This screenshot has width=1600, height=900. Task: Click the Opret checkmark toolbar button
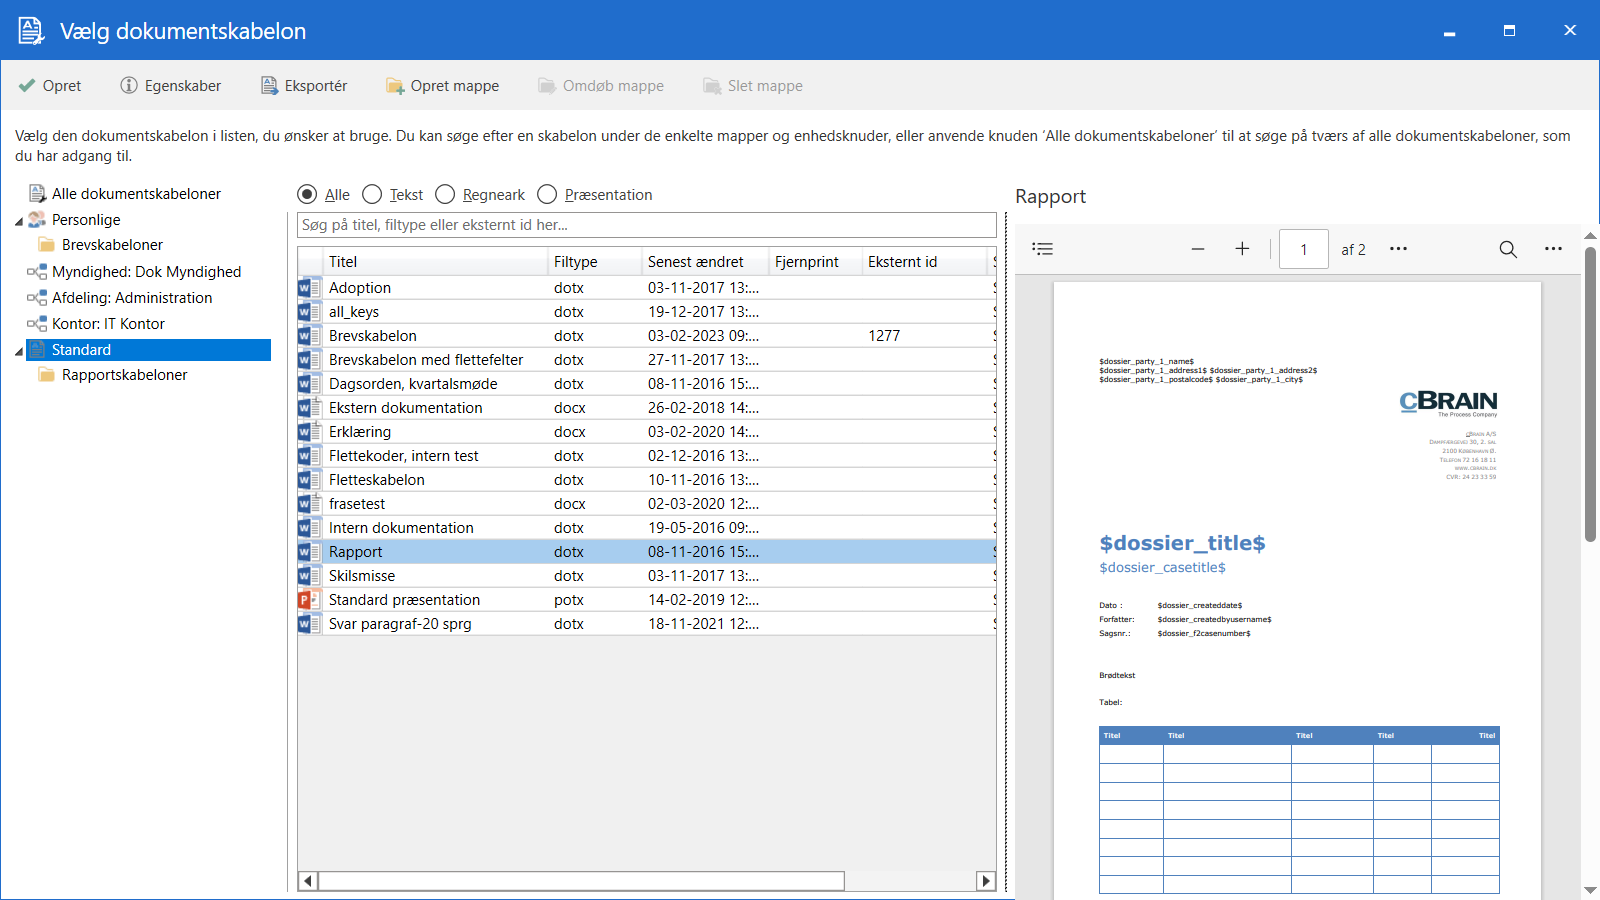pos(50,86)
